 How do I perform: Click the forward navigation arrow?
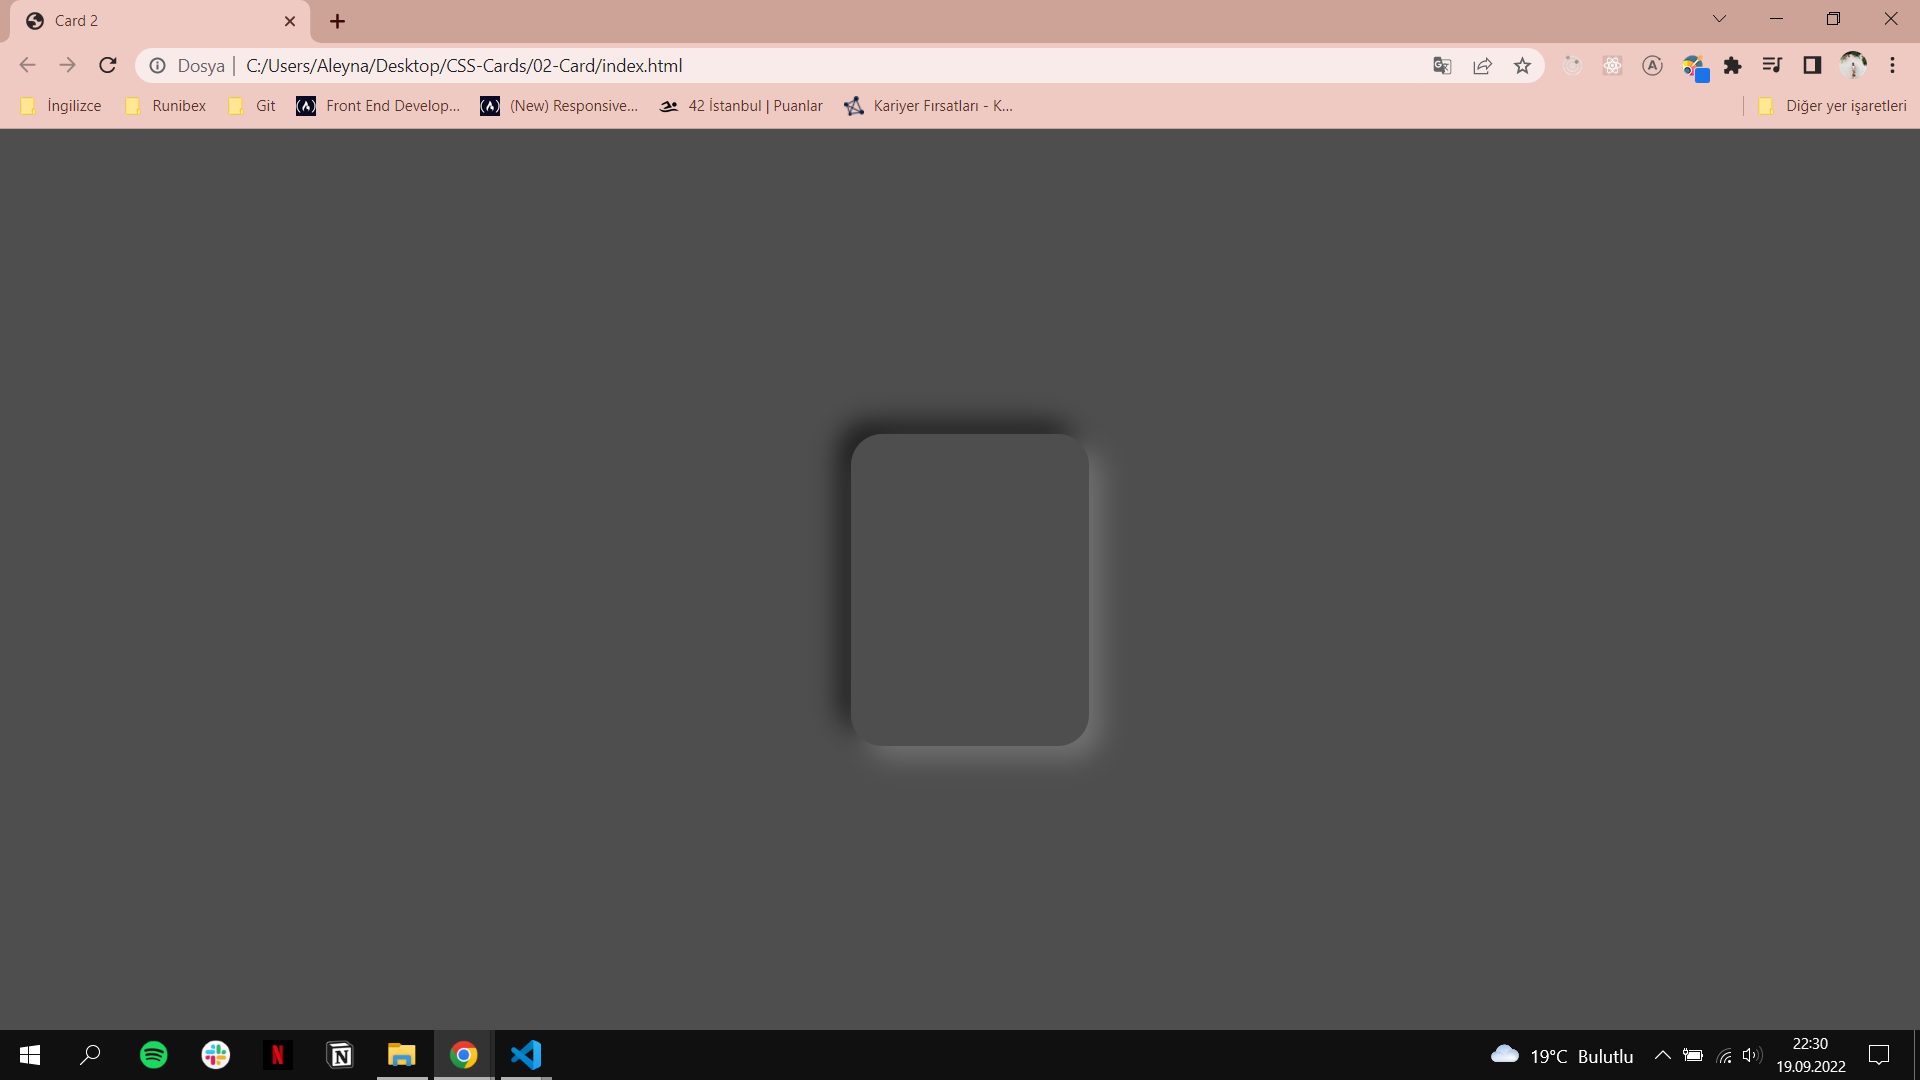click(x=67, y=65)
